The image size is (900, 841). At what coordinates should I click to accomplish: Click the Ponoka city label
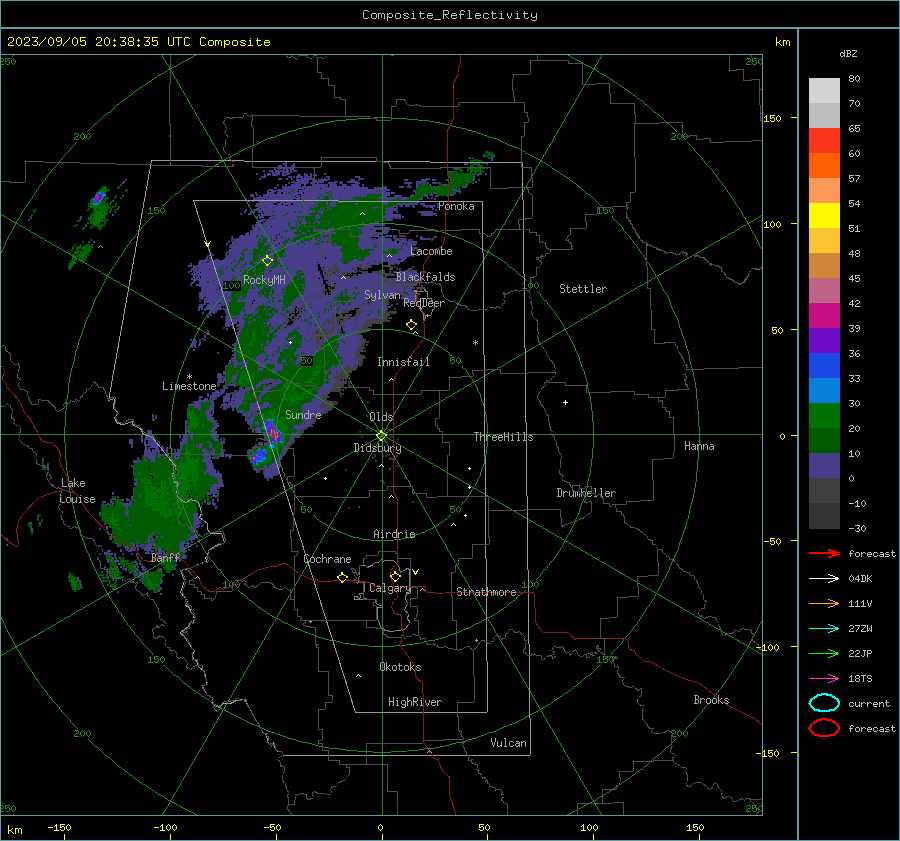[x=456, y=206]
